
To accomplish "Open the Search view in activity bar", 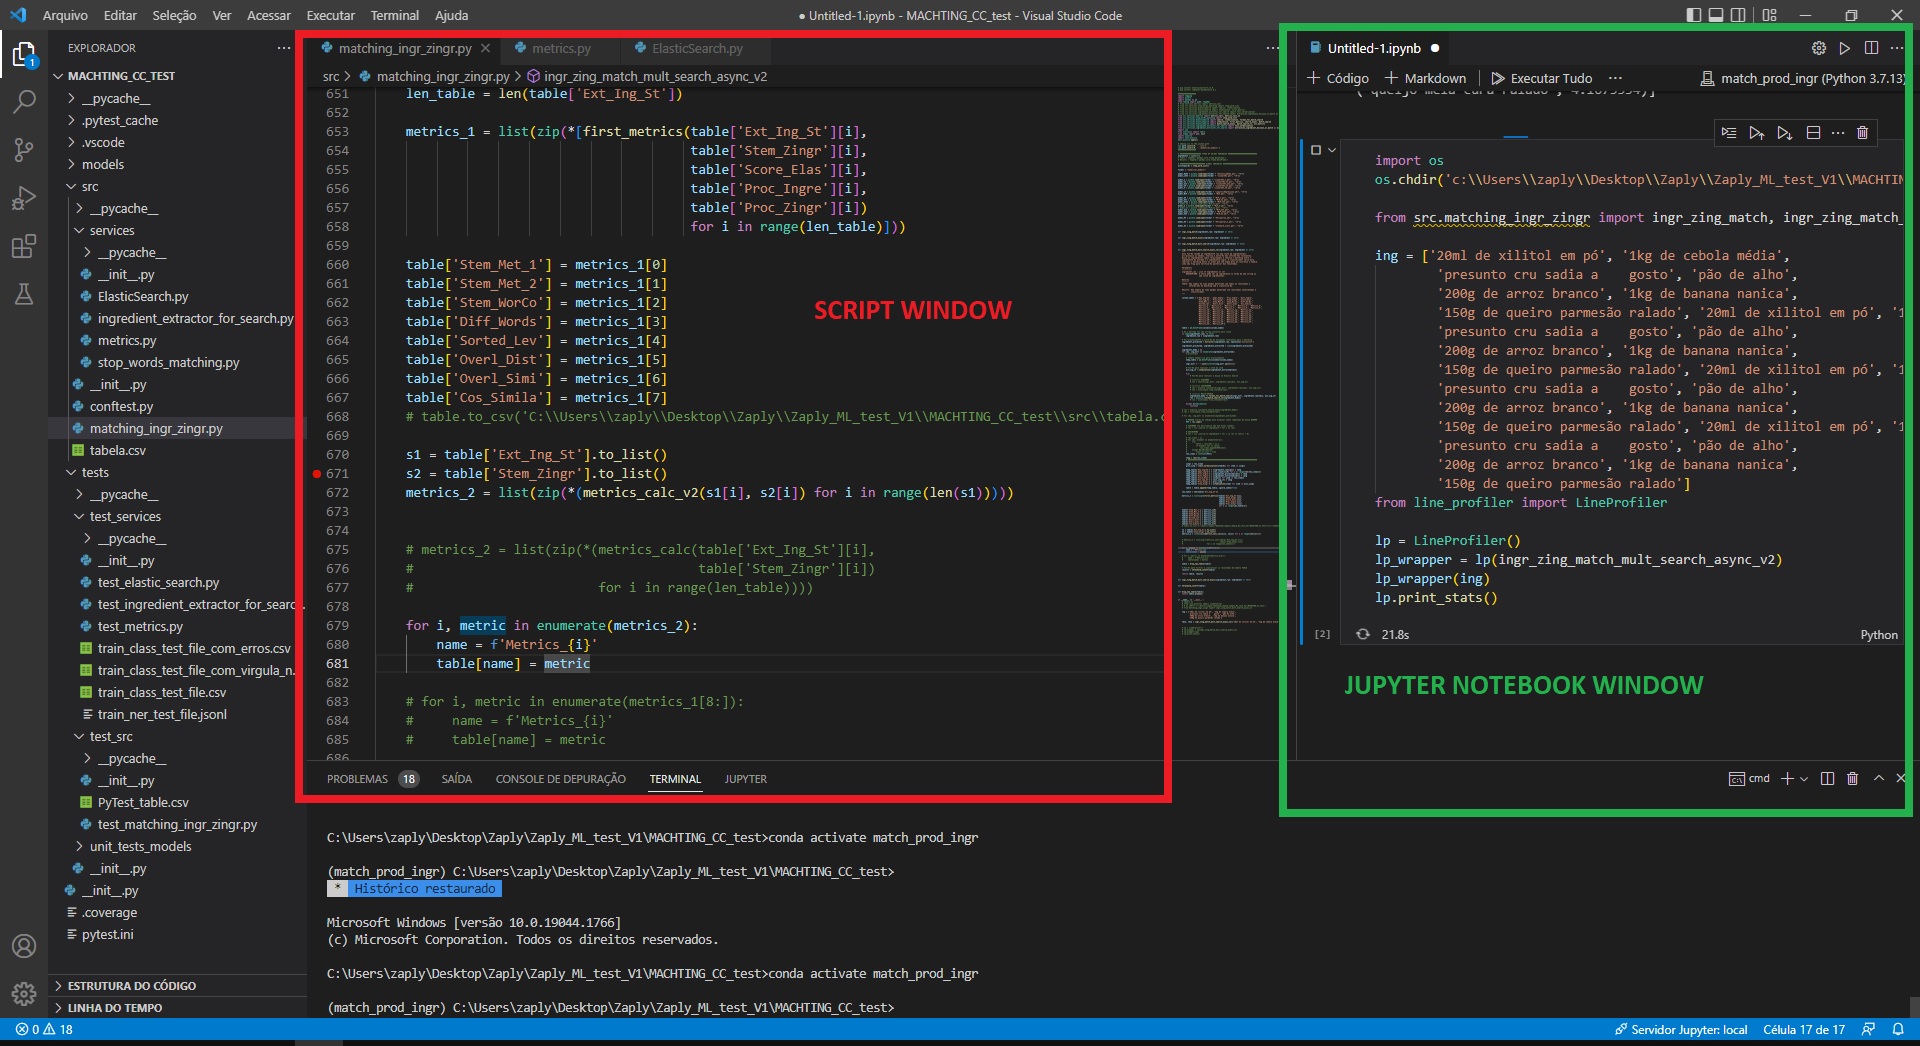I will coord(24,101).
